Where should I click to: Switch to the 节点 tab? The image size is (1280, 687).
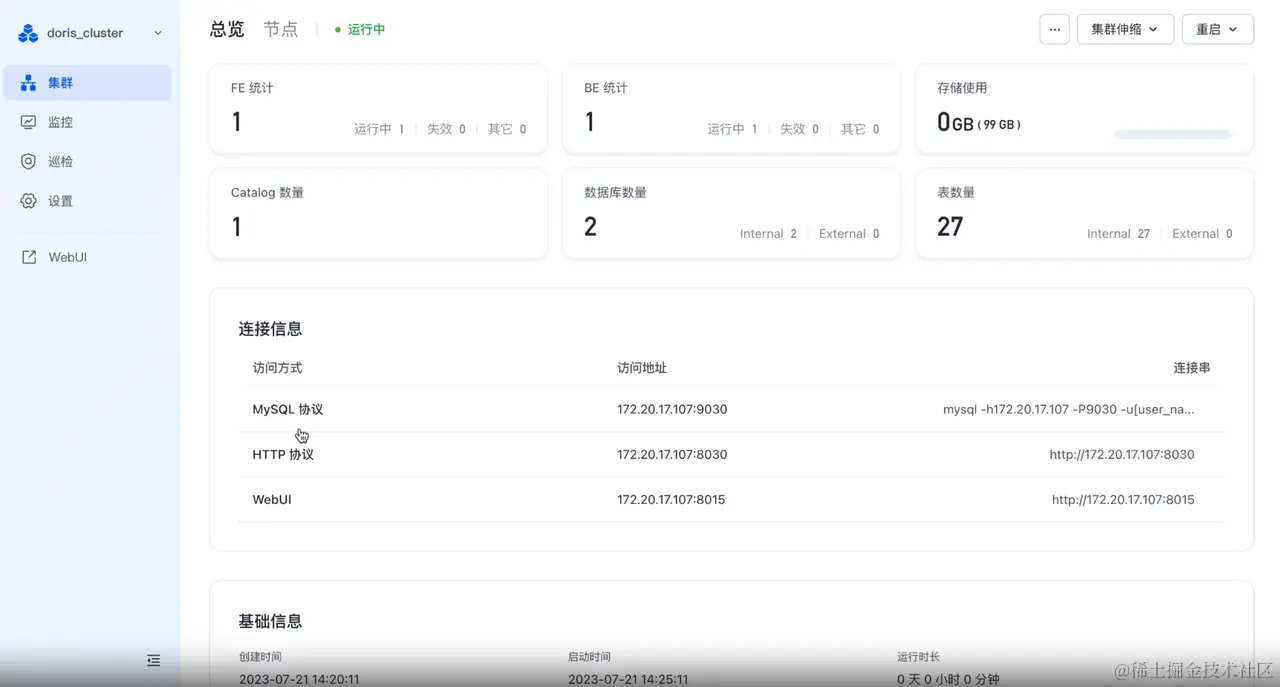281,29
